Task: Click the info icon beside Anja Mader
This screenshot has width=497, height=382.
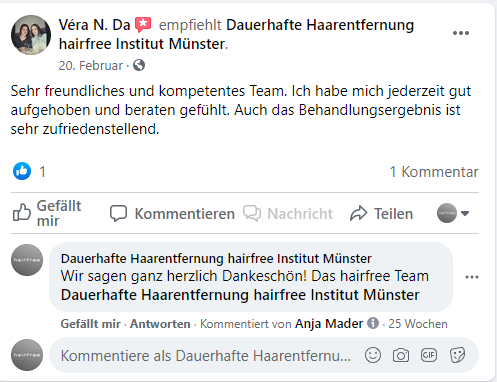Action: pos(373,323)
